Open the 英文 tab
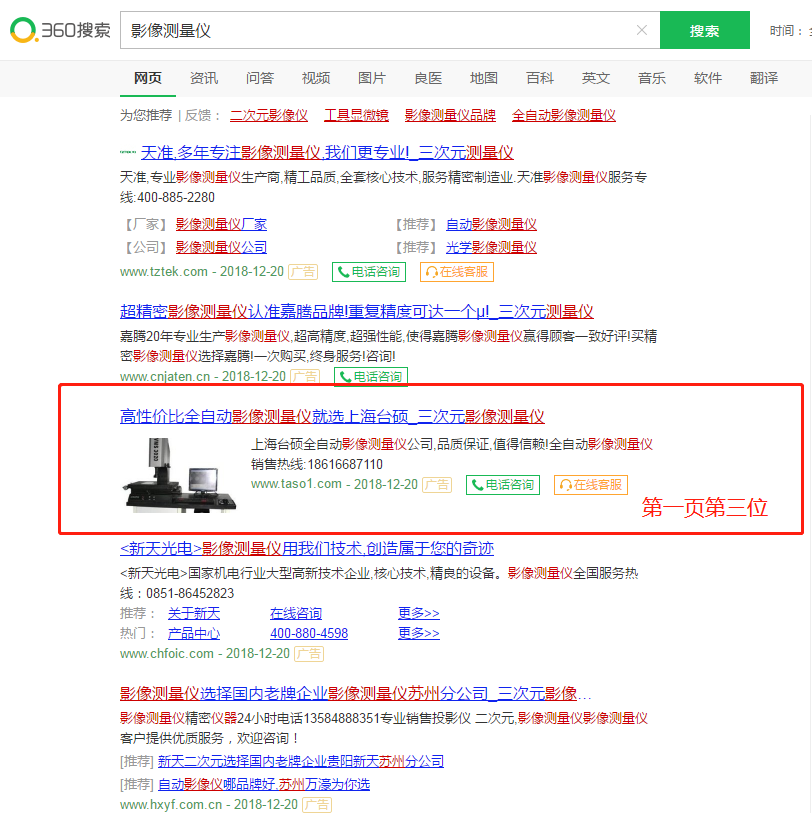This screenshot has height=813, width=812. [x=596, y=78]
